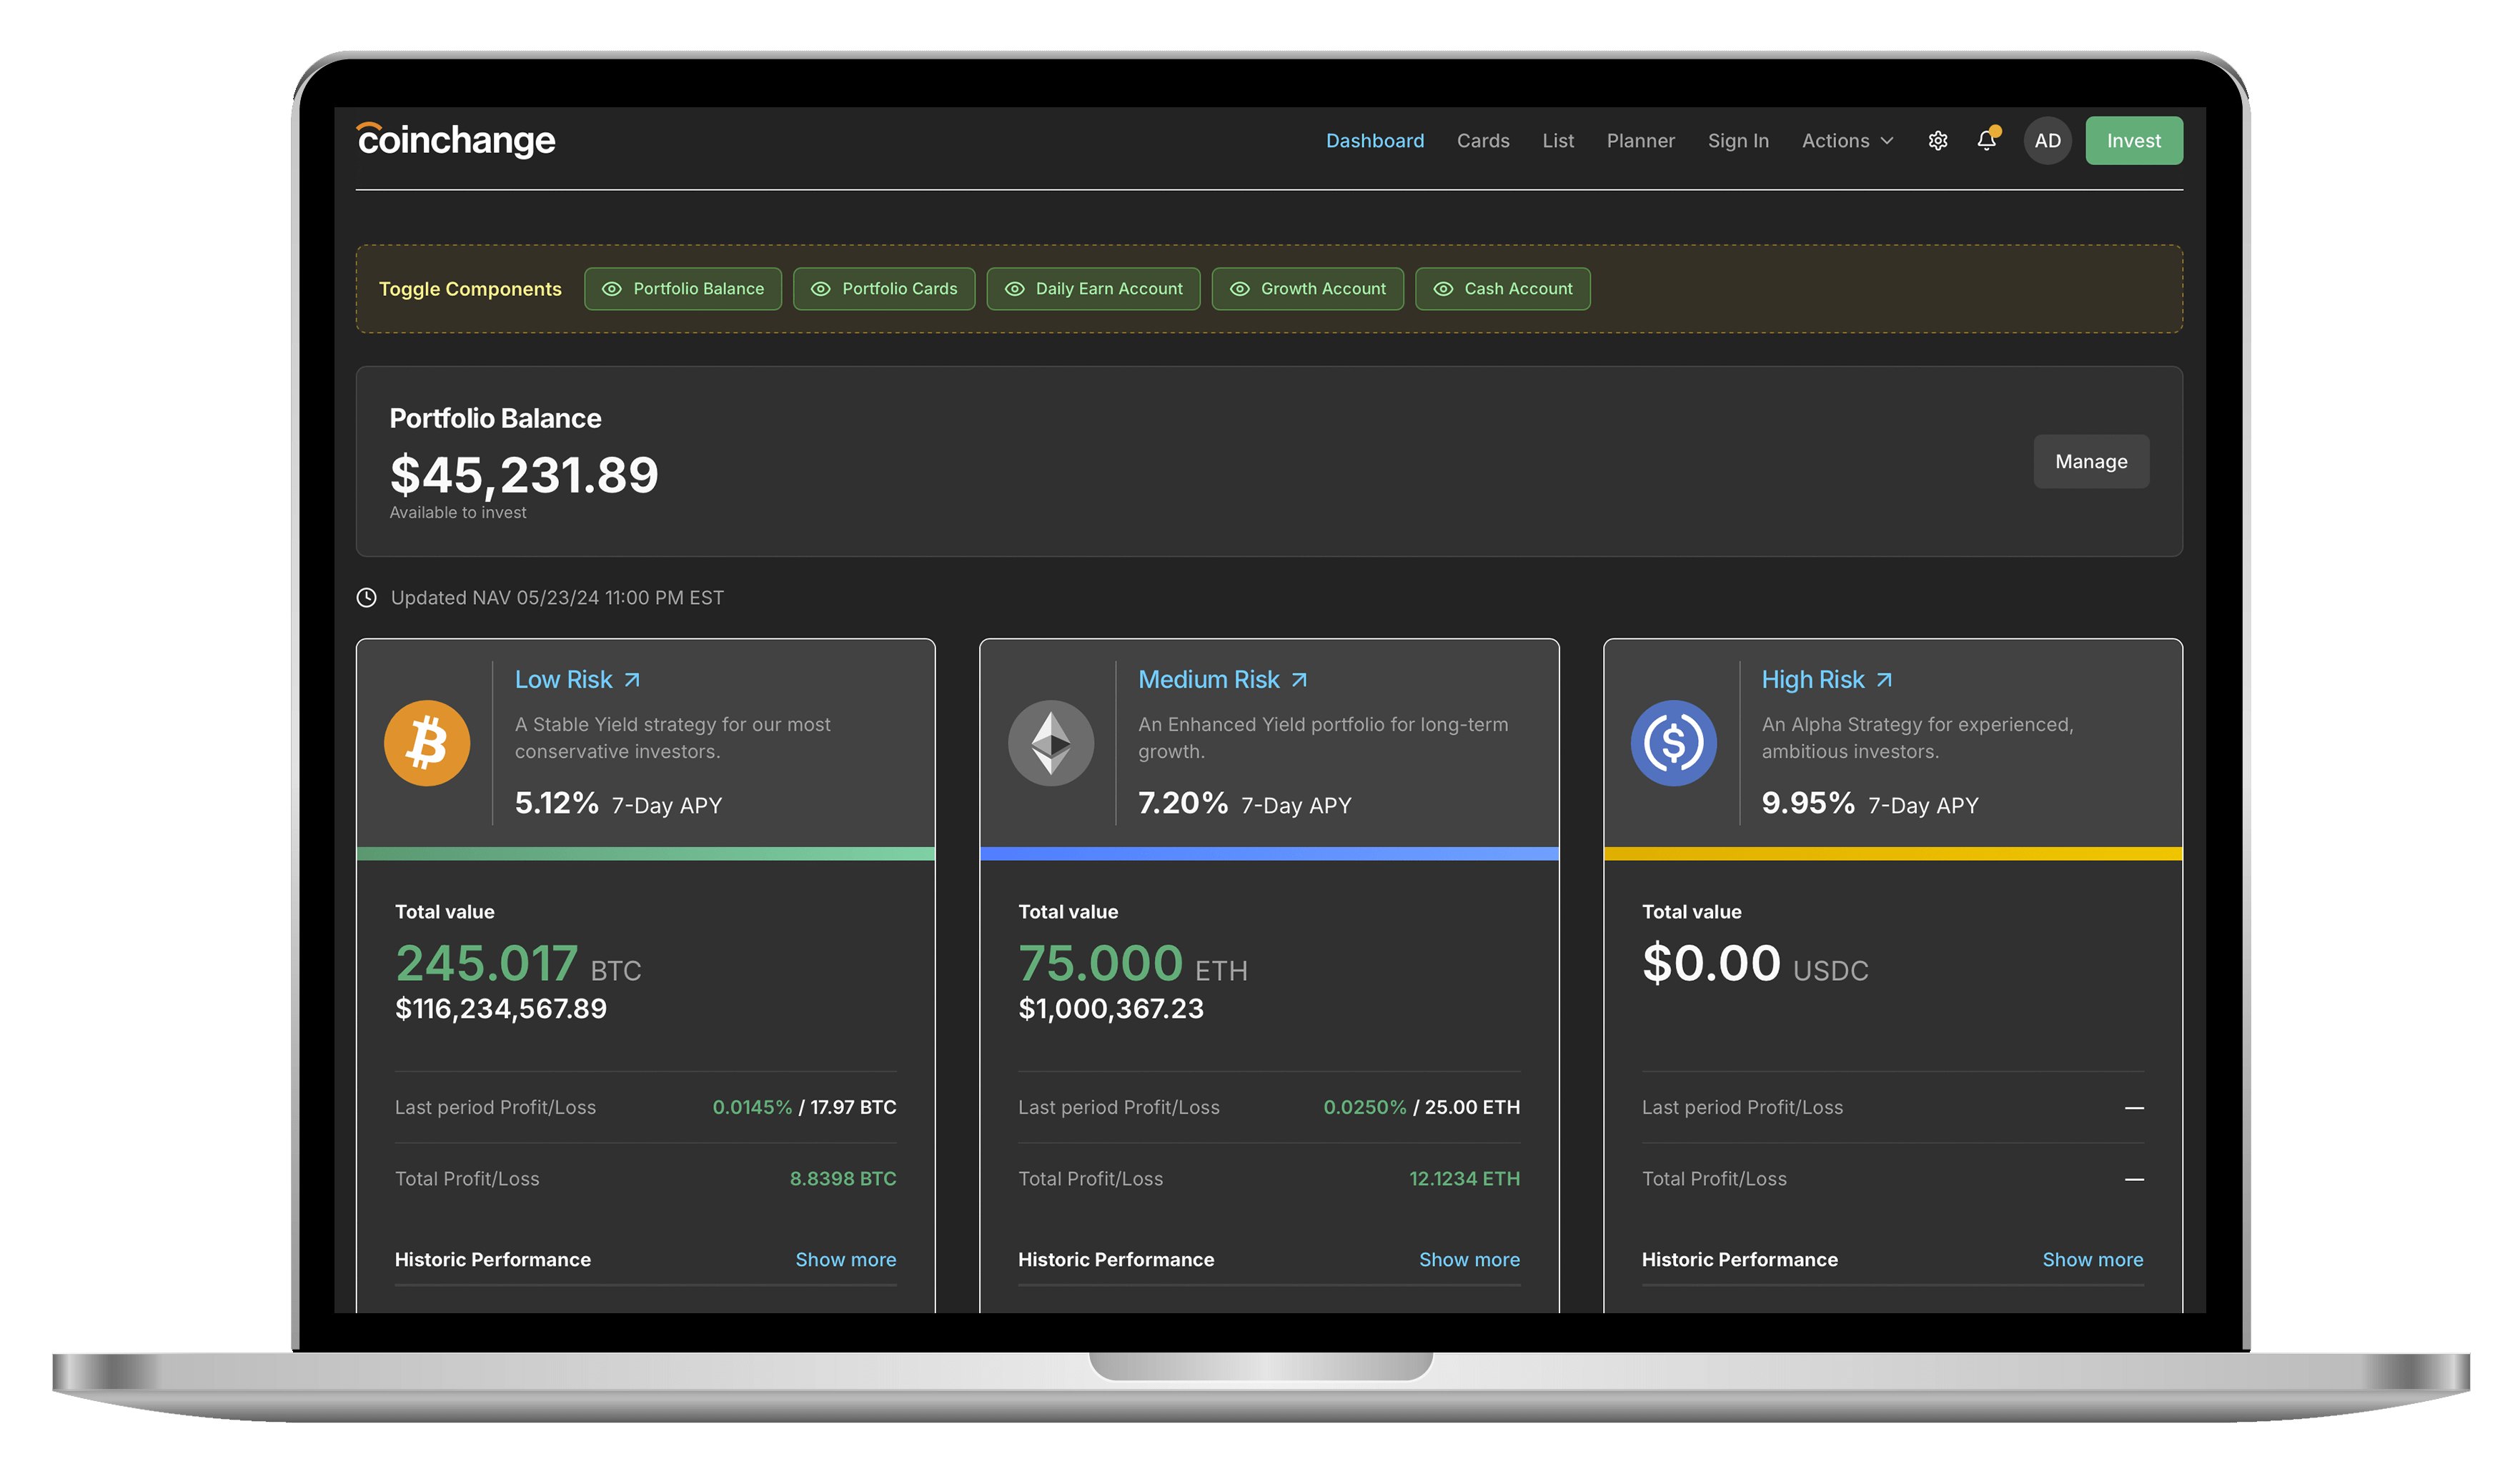Image resolution: width=2520 pixels, height=1464 pixels.
Task: Open the Actions dropdown
Action: pyautogui.click(x=1846, y=140)
